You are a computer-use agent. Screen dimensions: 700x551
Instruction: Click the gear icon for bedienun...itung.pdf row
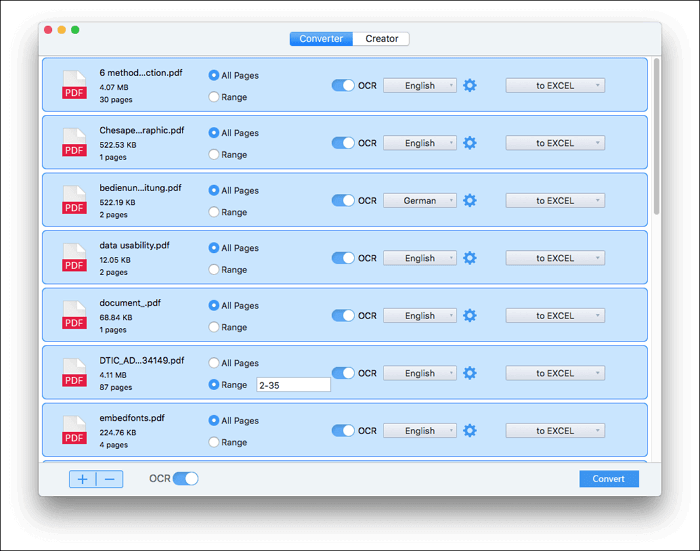[470, 201]
